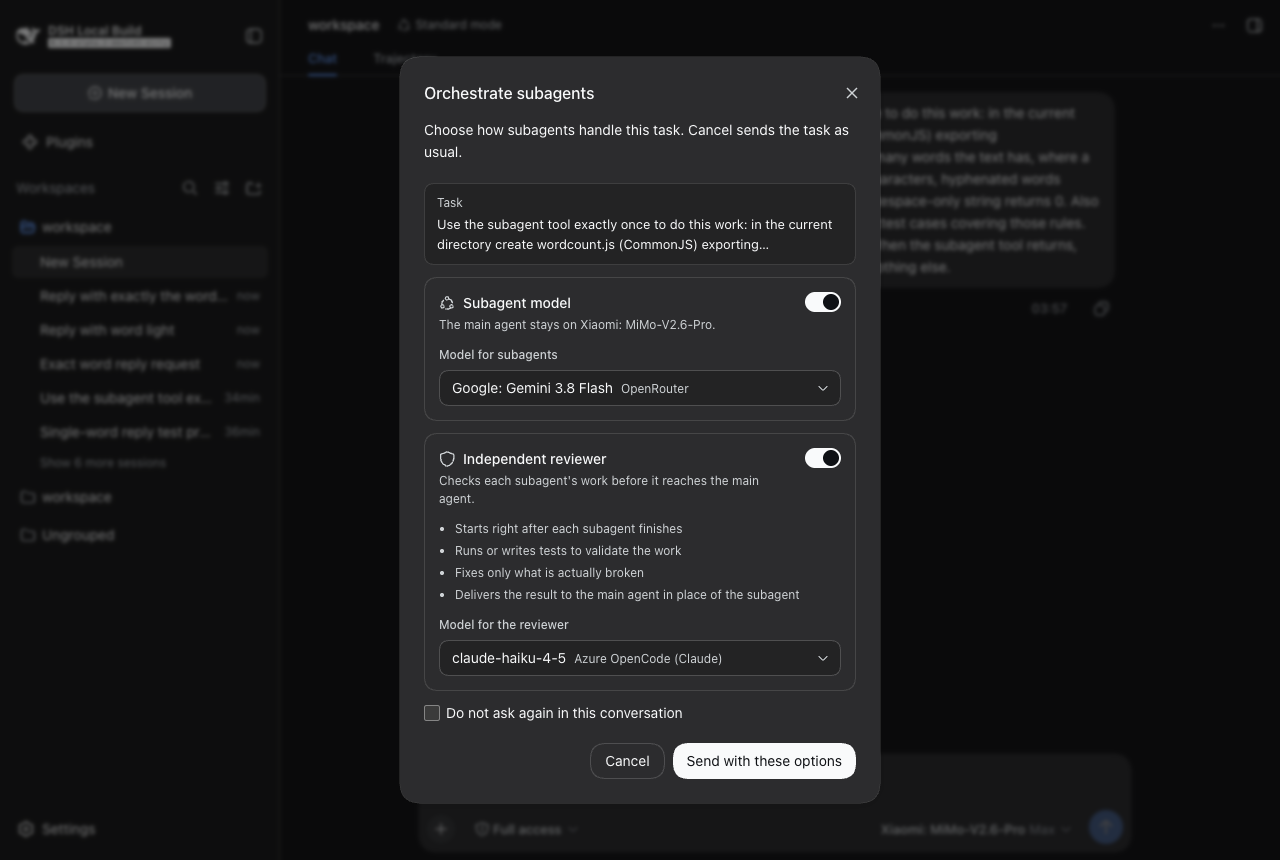Click the New Session button
Screen dimensions: 1280x860
(140, 93)
